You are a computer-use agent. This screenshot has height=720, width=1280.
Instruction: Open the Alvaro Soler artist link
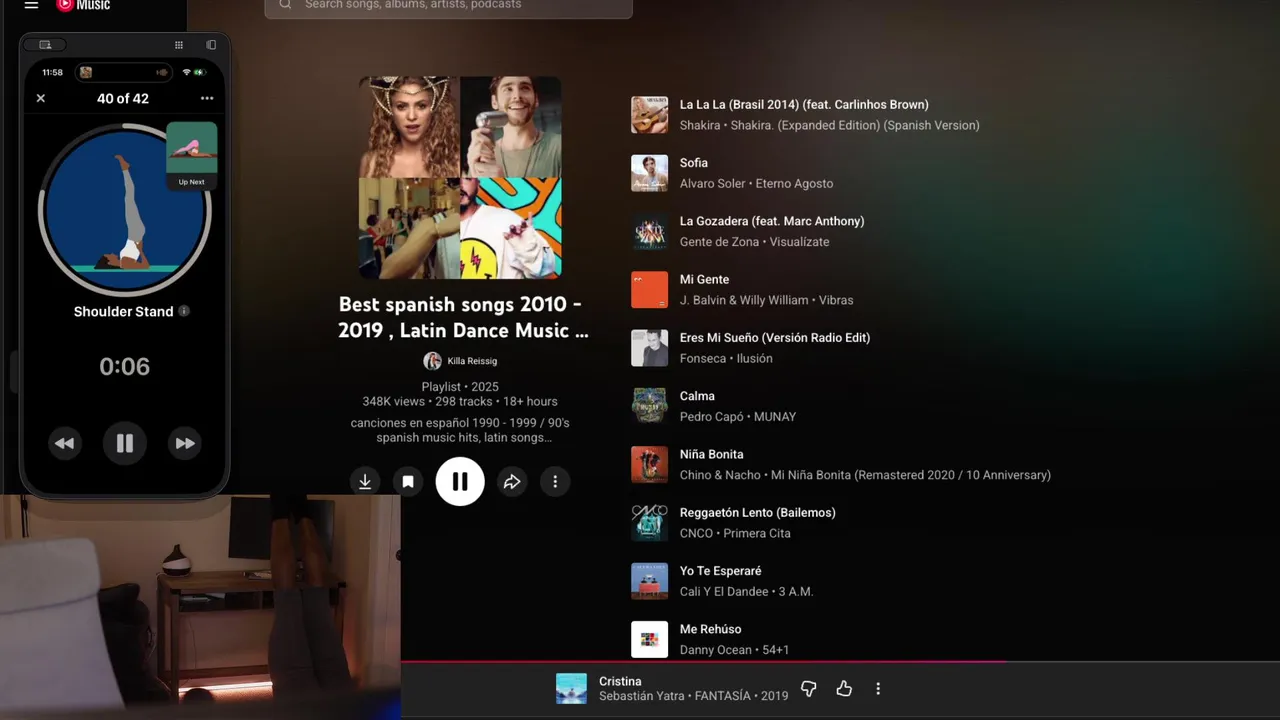pos(713,184)
